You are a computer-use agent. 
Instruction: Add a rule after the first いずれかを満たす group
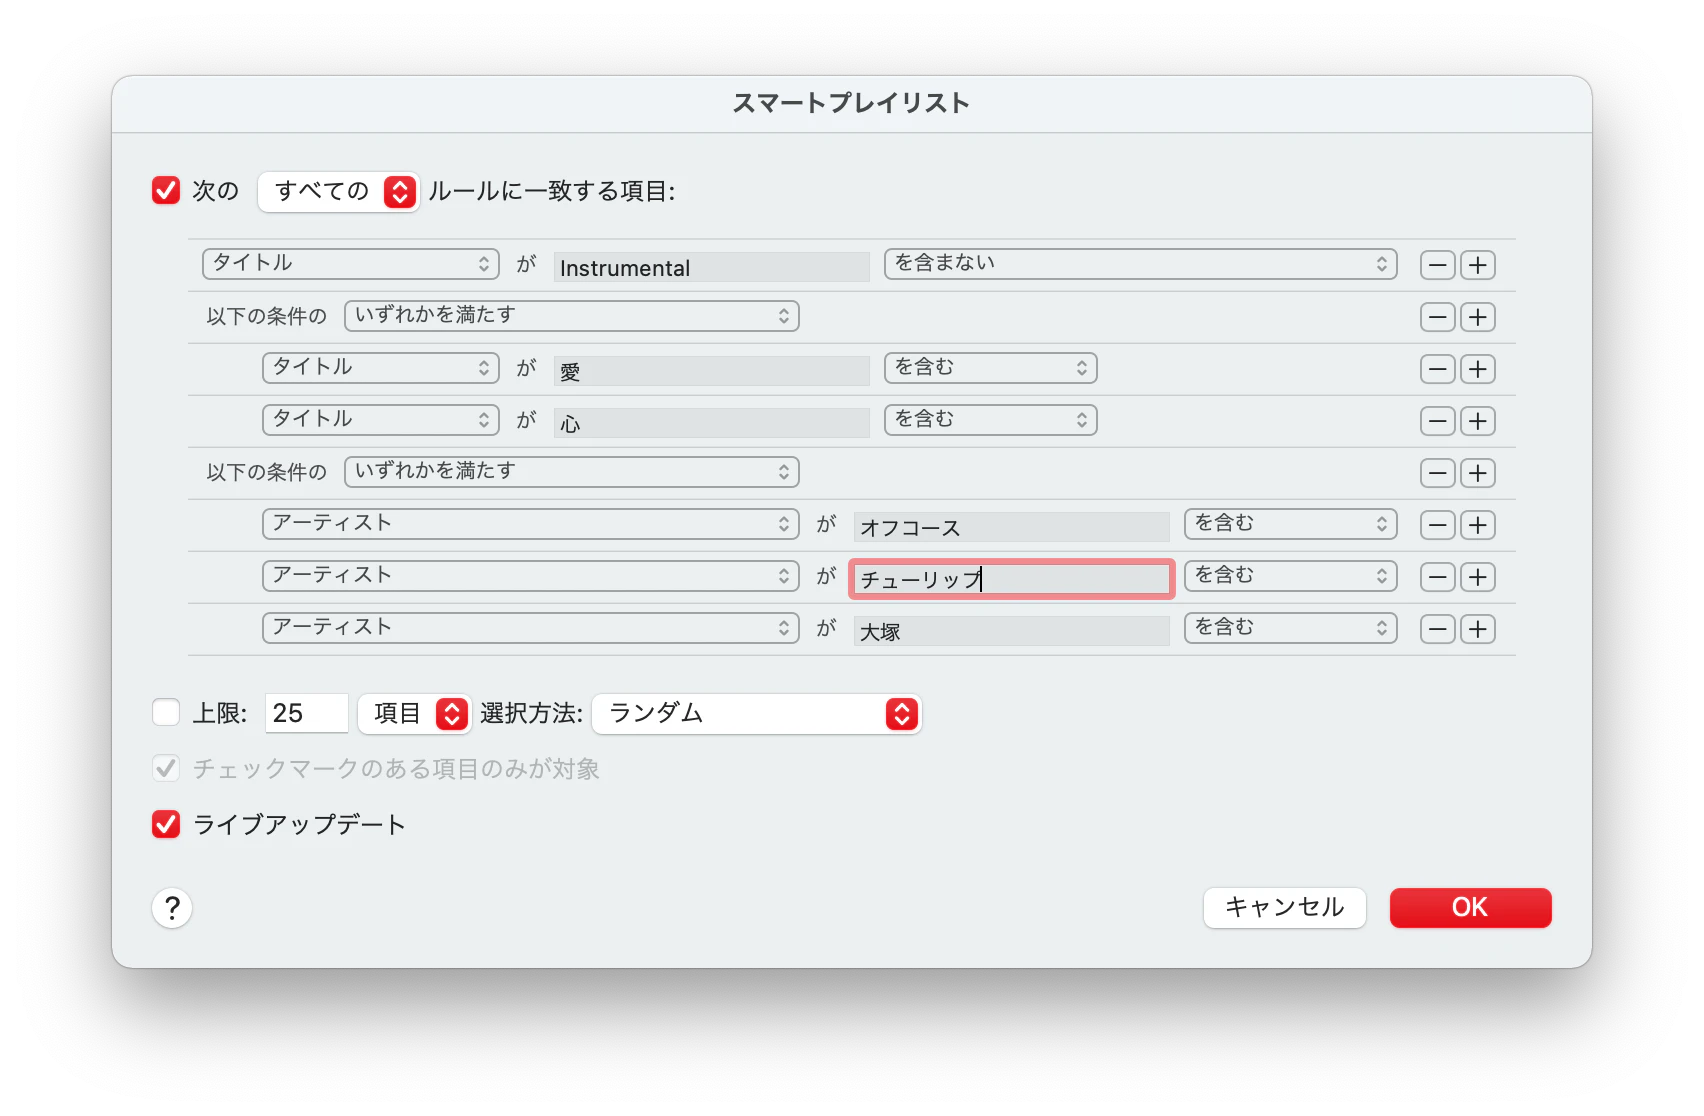1478,317
